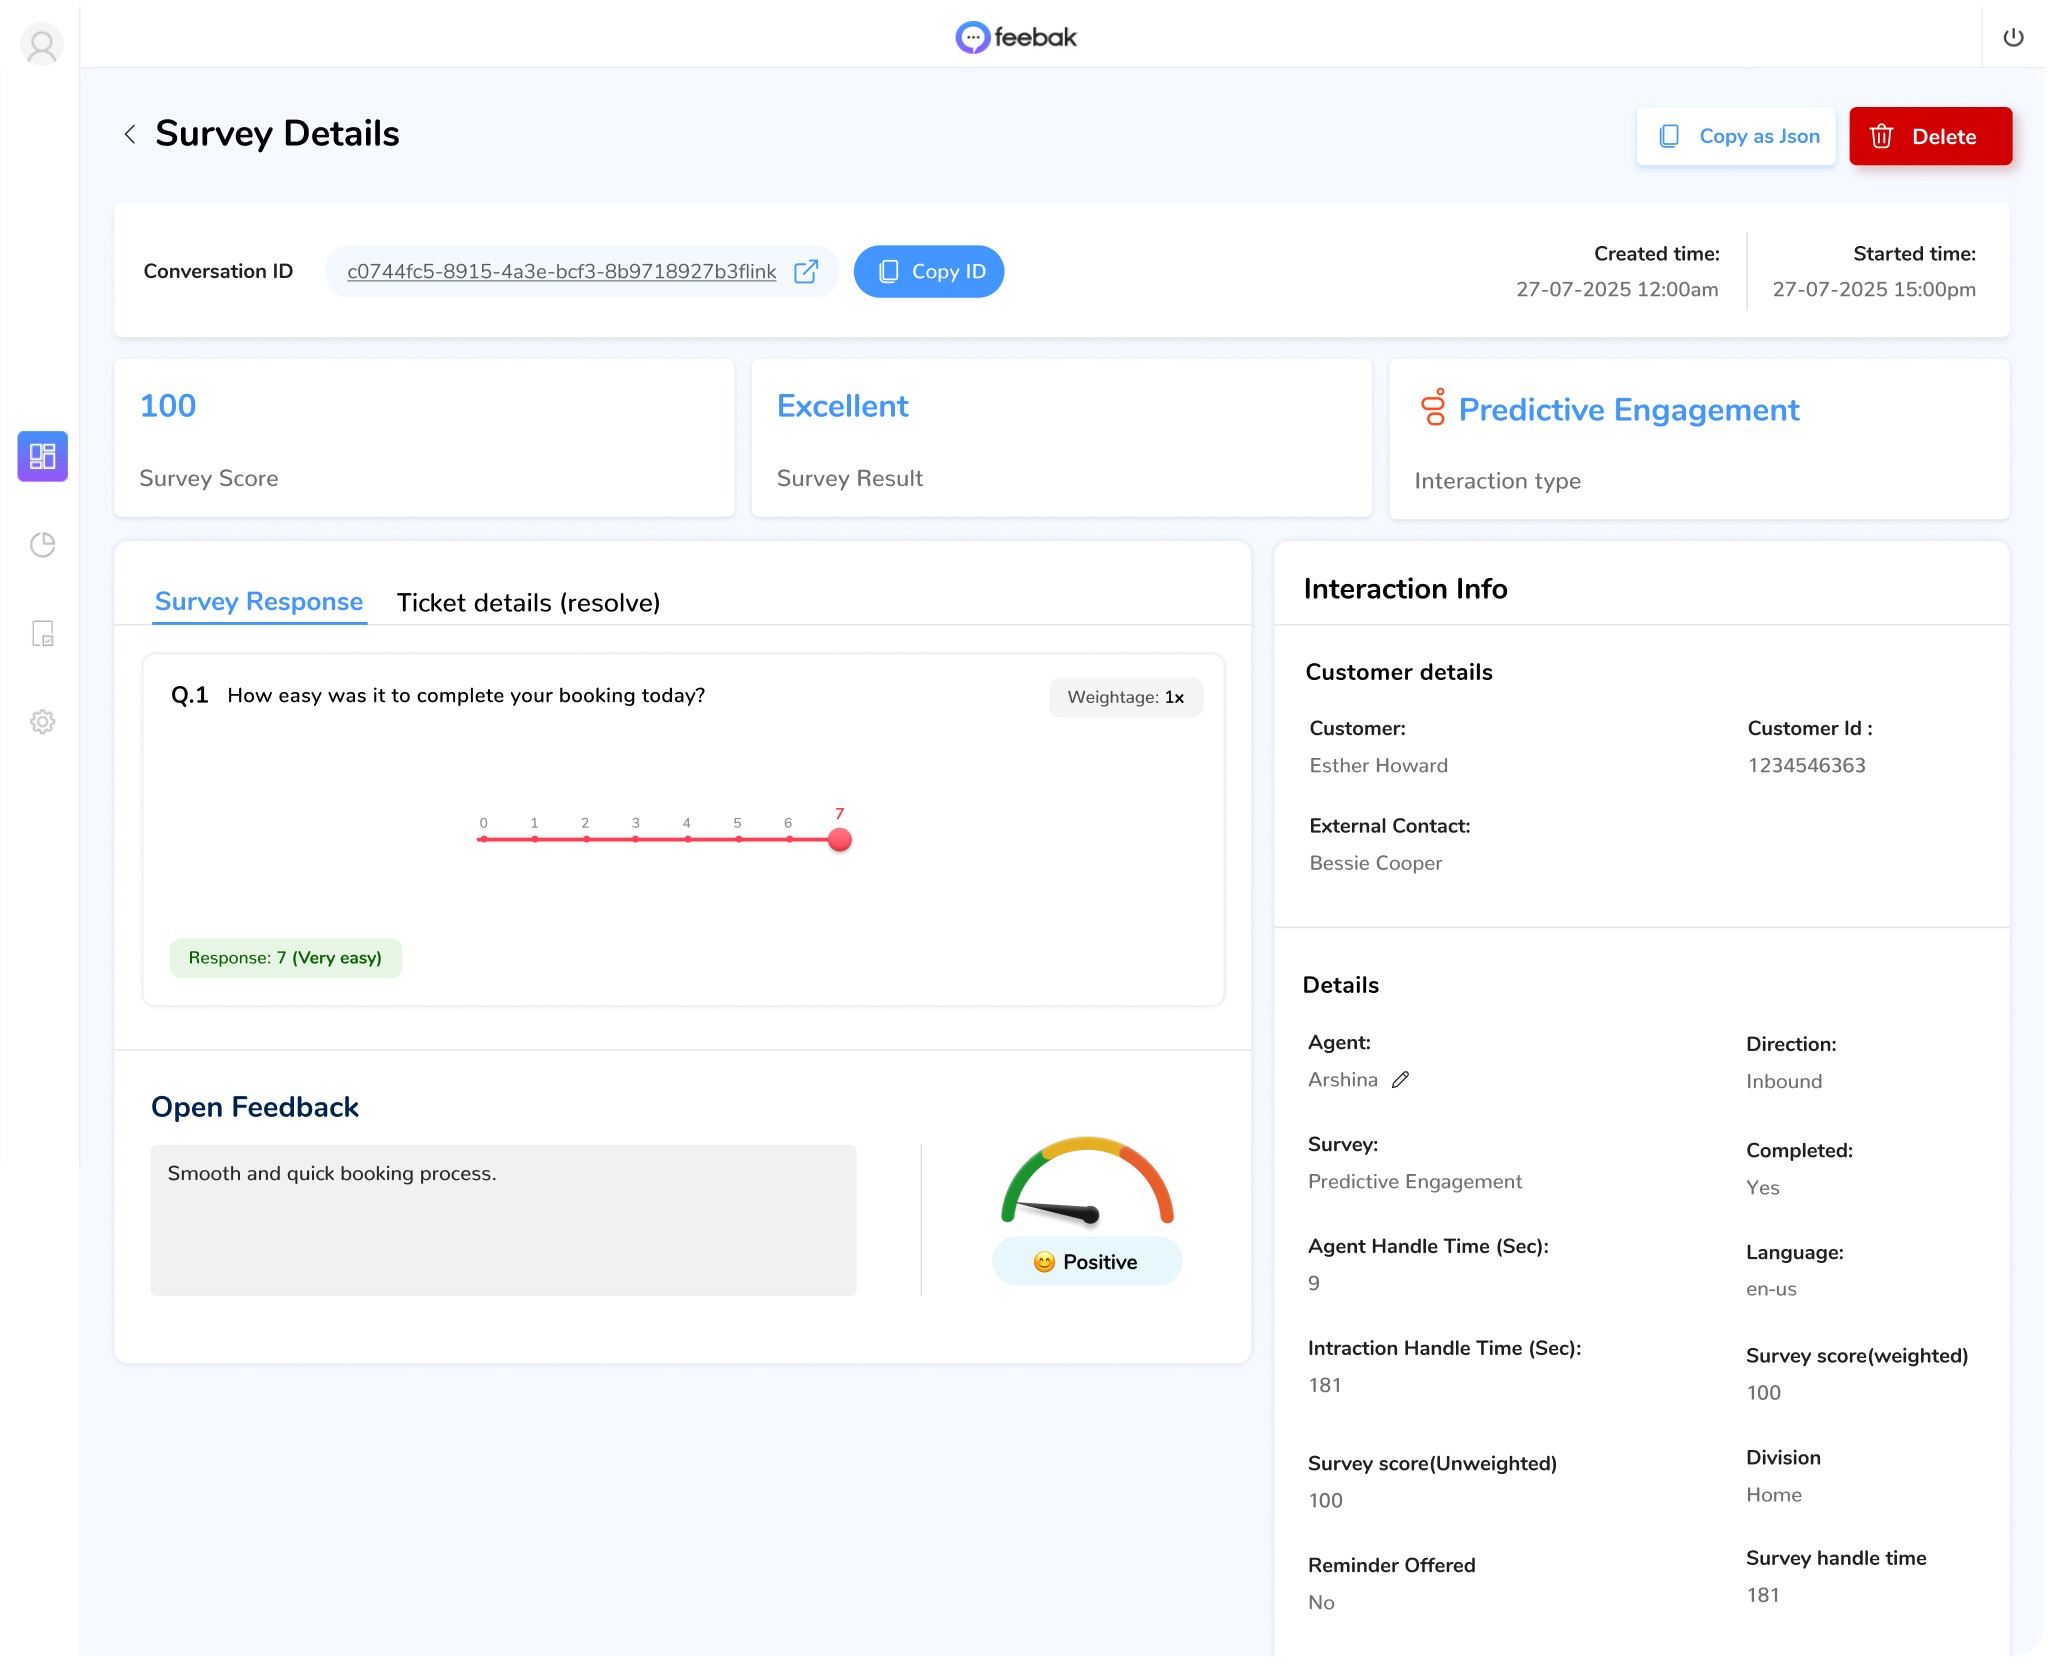This screenshot has width=2052, height=1663.
Task: Click the Copy as Json button
Action: [1736, 136]
